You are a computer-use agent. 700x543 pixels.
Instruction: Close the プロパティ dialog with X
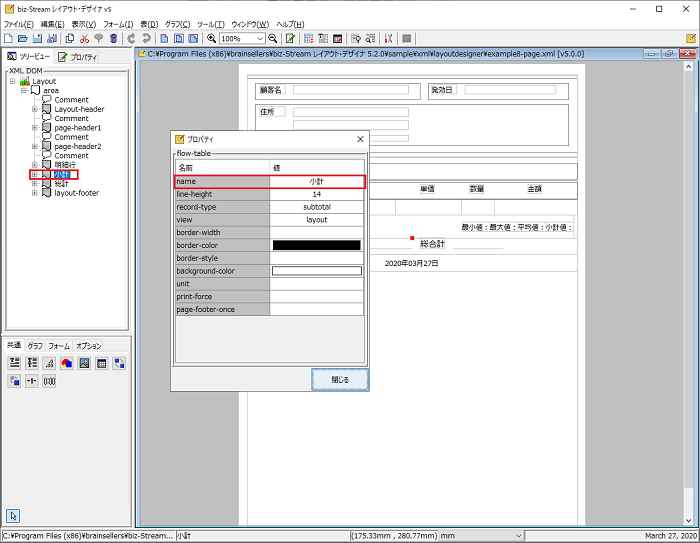tap(360, 139)
